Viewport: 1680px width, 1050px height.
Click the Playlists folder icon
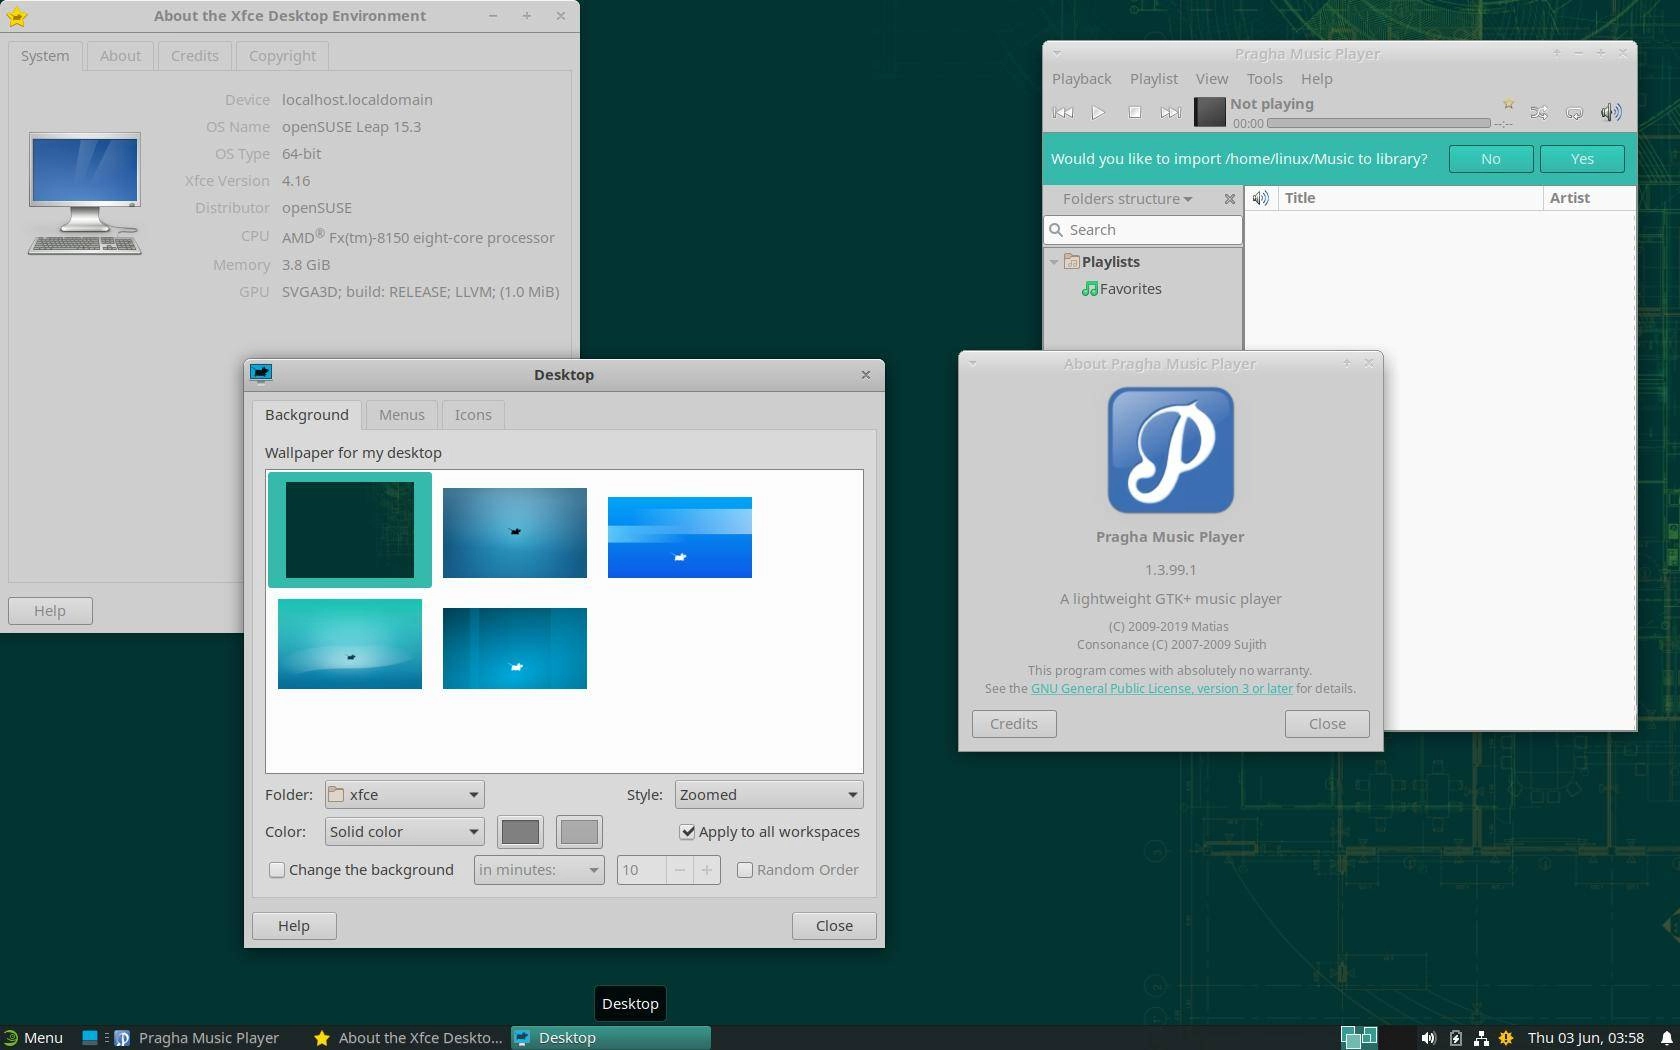(1071, 261)
